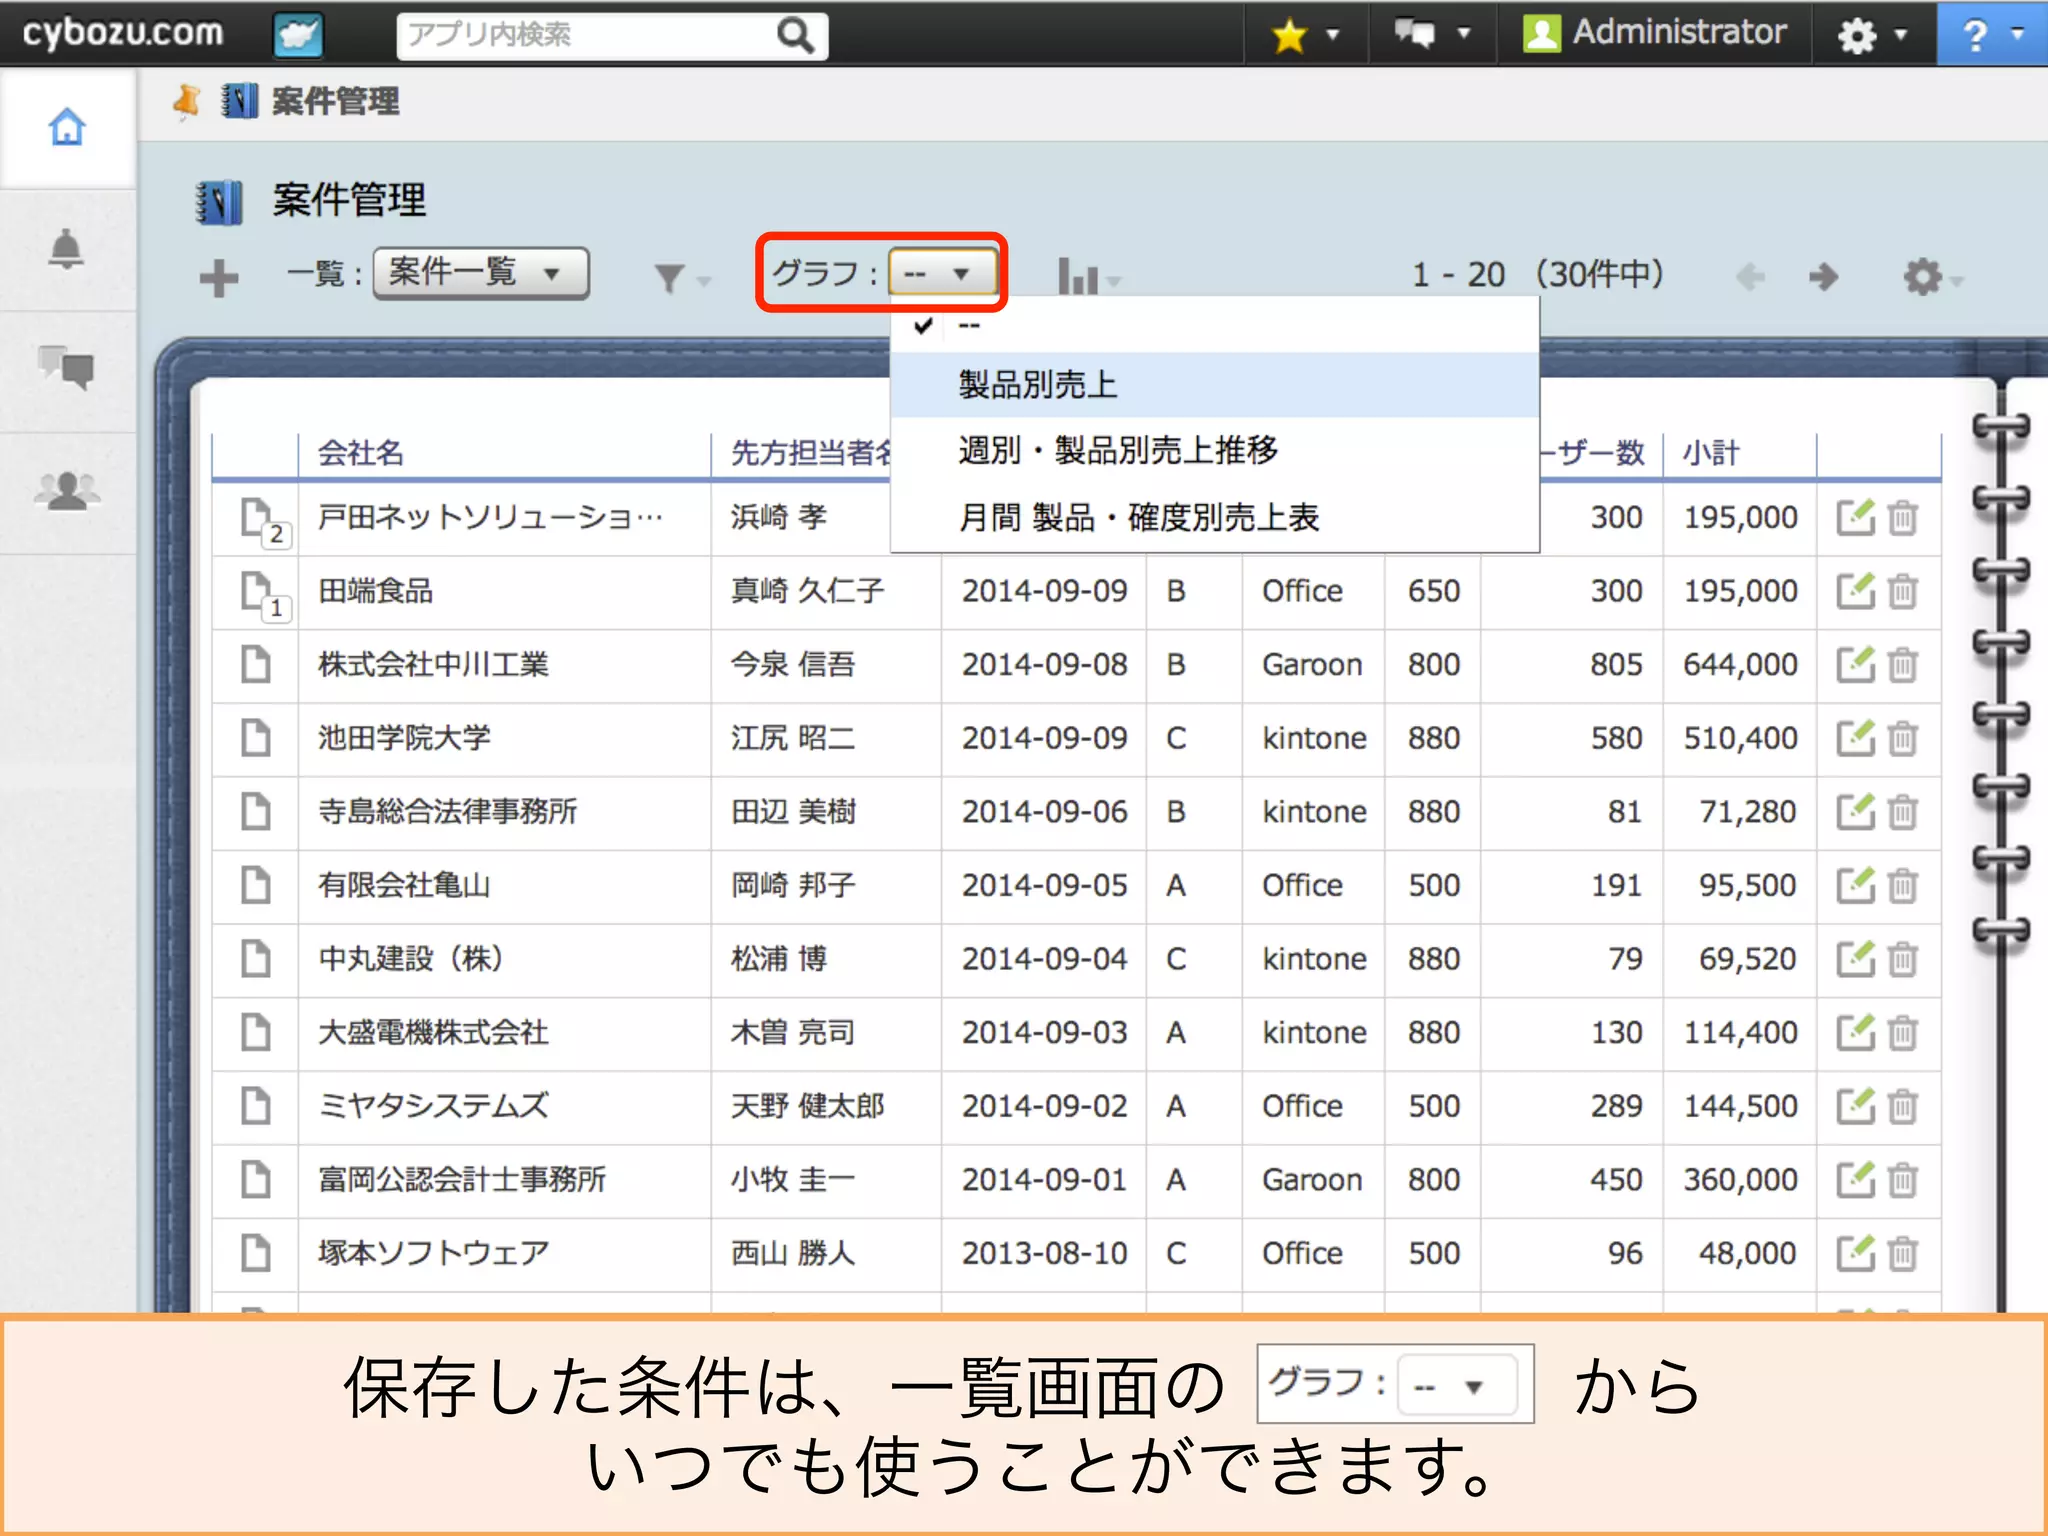
Task: Add a new record with plus icon
Action: (x=218, y=278)
